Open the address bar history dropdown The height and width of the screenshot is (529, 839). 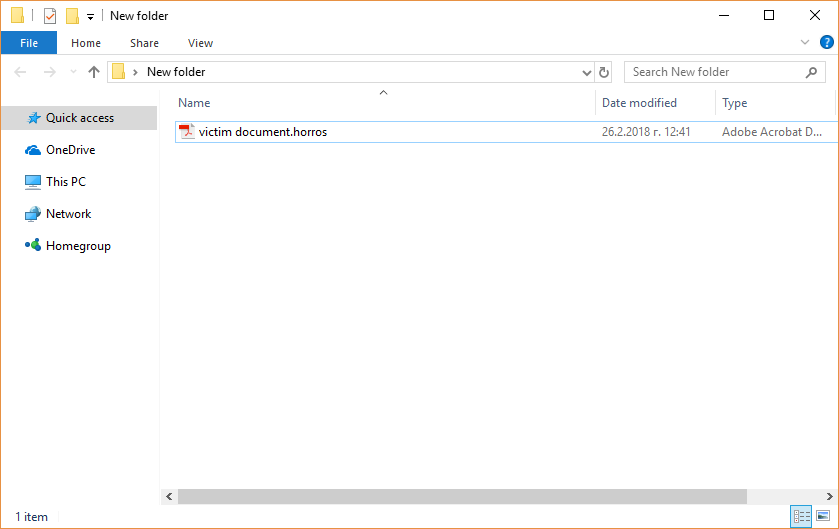[586, 72]
